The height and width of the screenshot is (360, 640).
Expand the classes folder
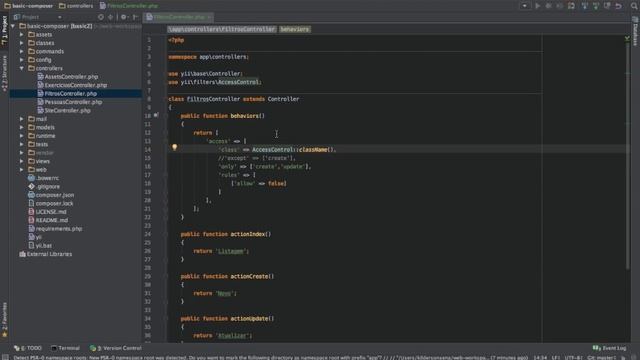[22, 43]
